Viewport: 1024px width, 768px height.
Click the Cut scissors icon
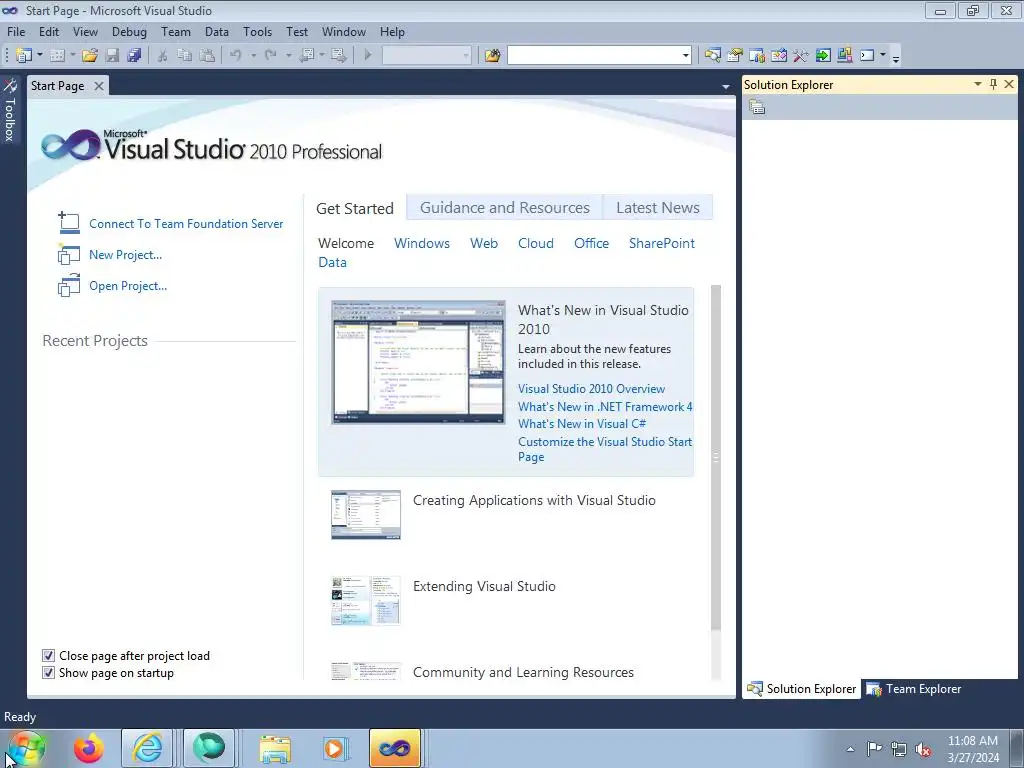pyautogui.click(x=163, y=56)
